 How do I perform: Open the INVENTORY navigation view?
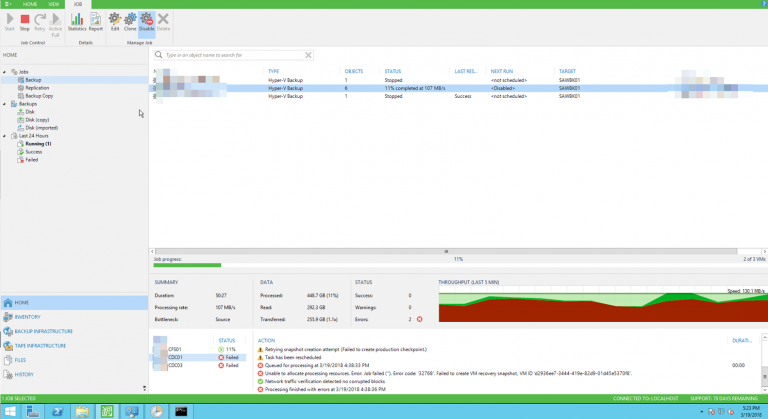[x=74, y=317]
